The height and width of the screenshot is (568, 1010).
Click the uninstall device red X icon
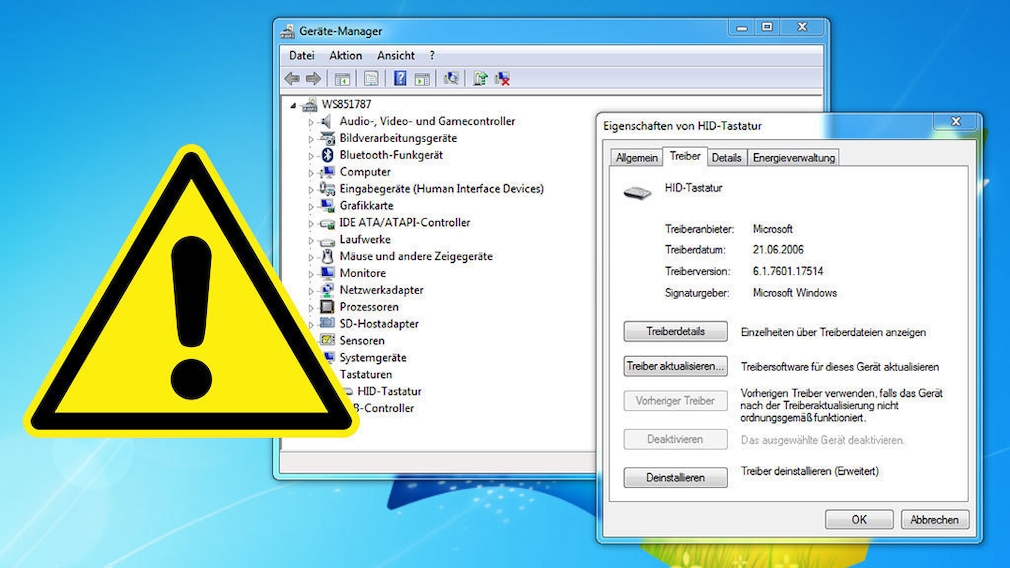[x=502, y=79]
